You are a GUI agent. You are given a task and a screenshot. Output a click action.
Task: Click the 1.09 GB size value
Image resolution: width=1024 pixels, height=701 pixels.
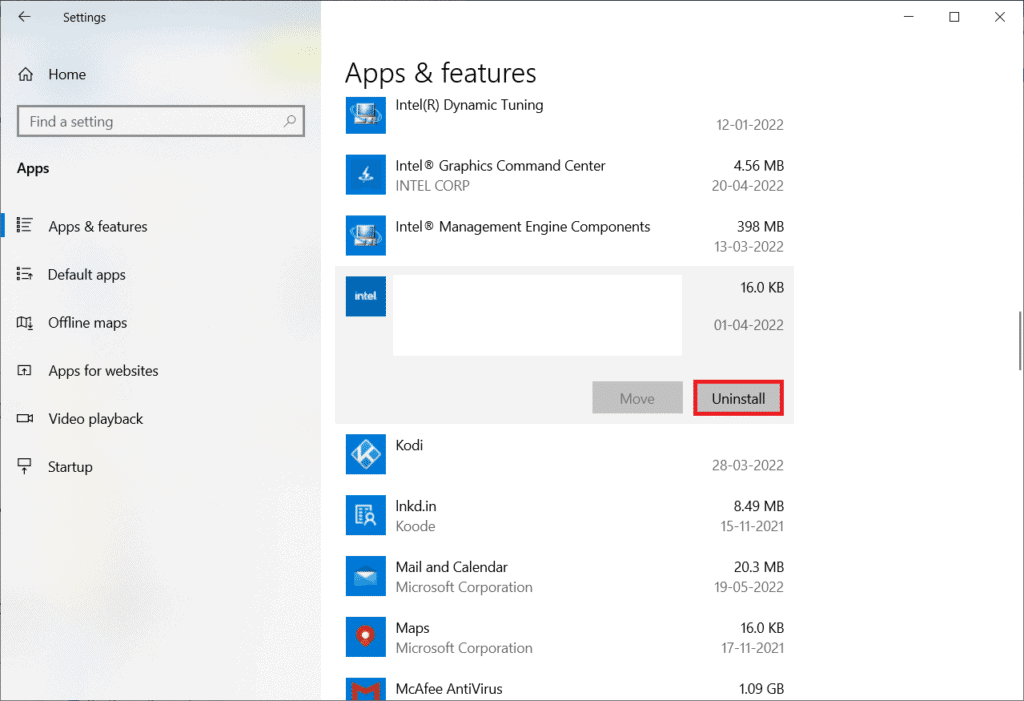(761, 689)
